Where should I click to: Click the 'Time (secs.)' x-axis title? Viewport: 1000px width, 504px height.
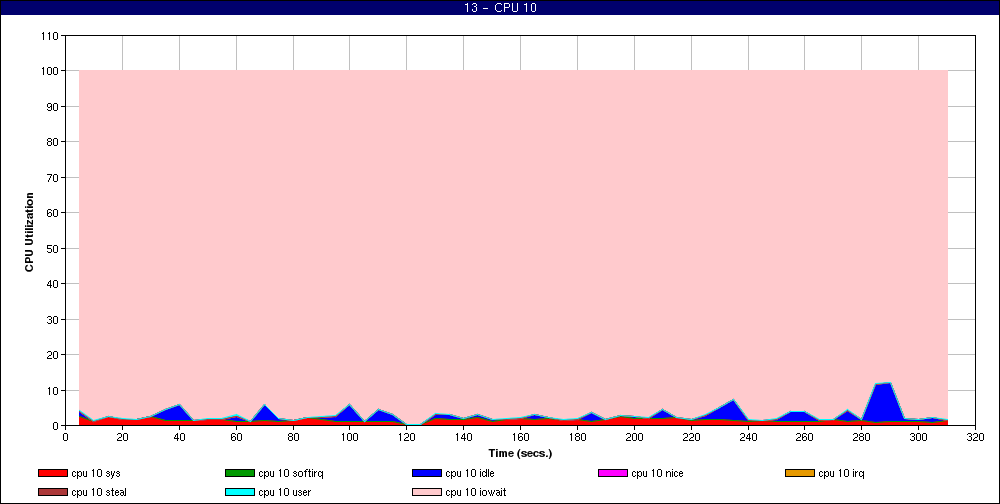tap(520, 454)
